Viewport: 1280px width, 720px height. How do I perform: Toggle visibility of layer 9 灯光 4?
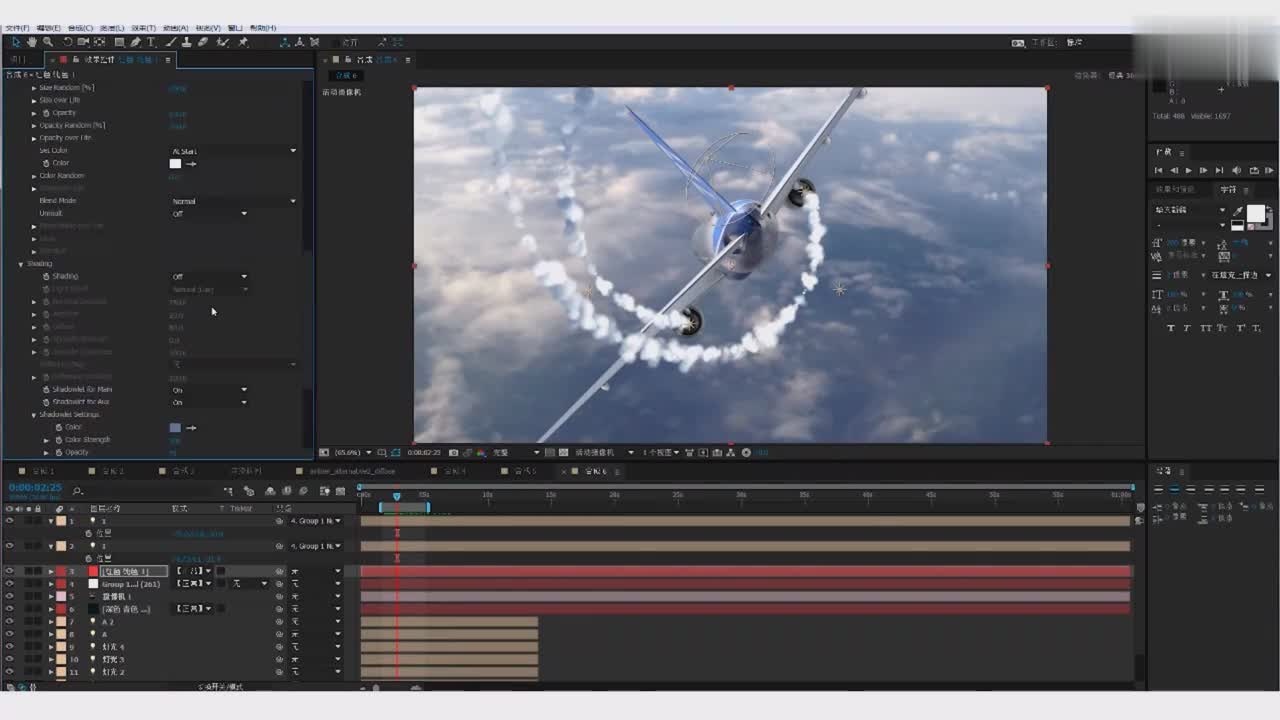click(x=9, y=647)
